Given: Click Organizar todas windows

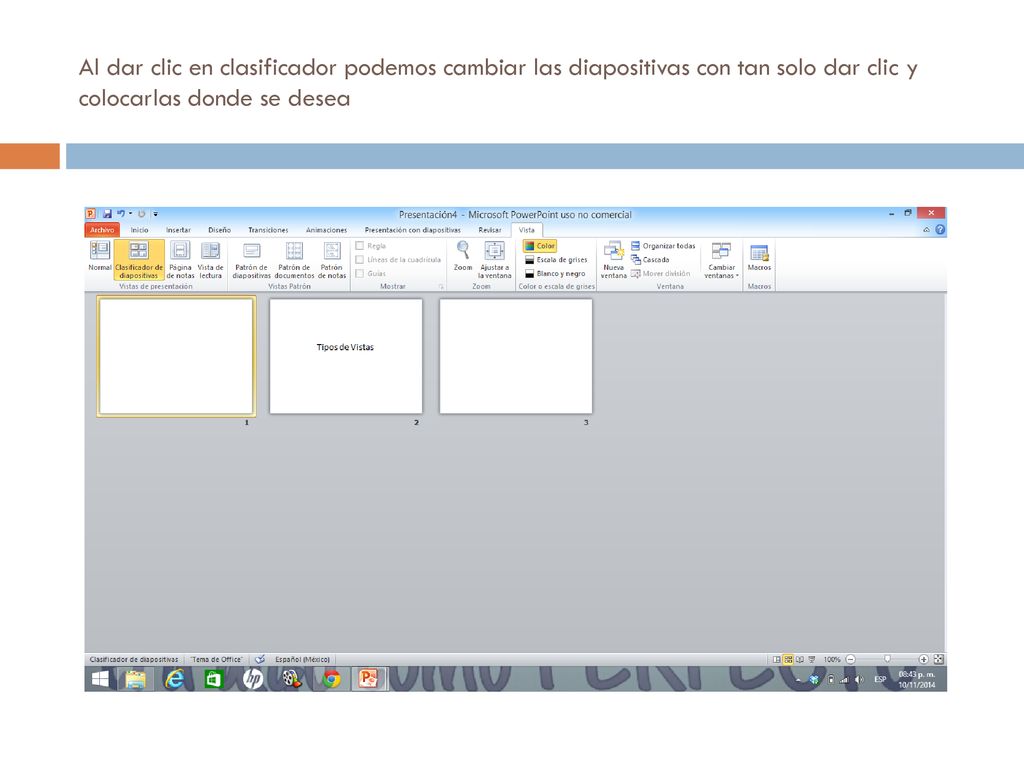Looking at the screenshot, I should click(663, 246).
